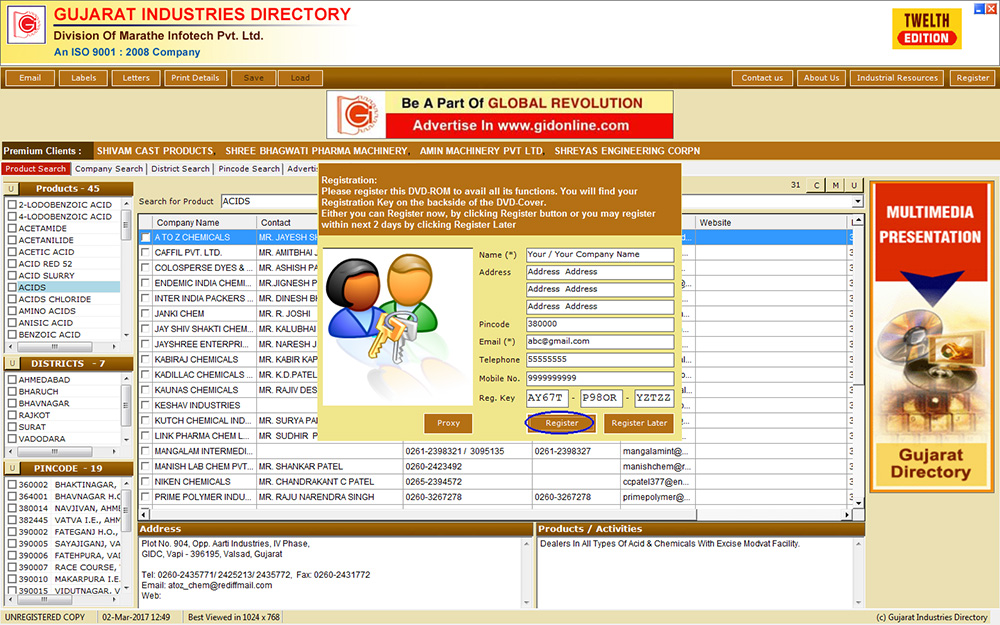Select the MANISH LAB CHEM PVT company row

(495, 467)
